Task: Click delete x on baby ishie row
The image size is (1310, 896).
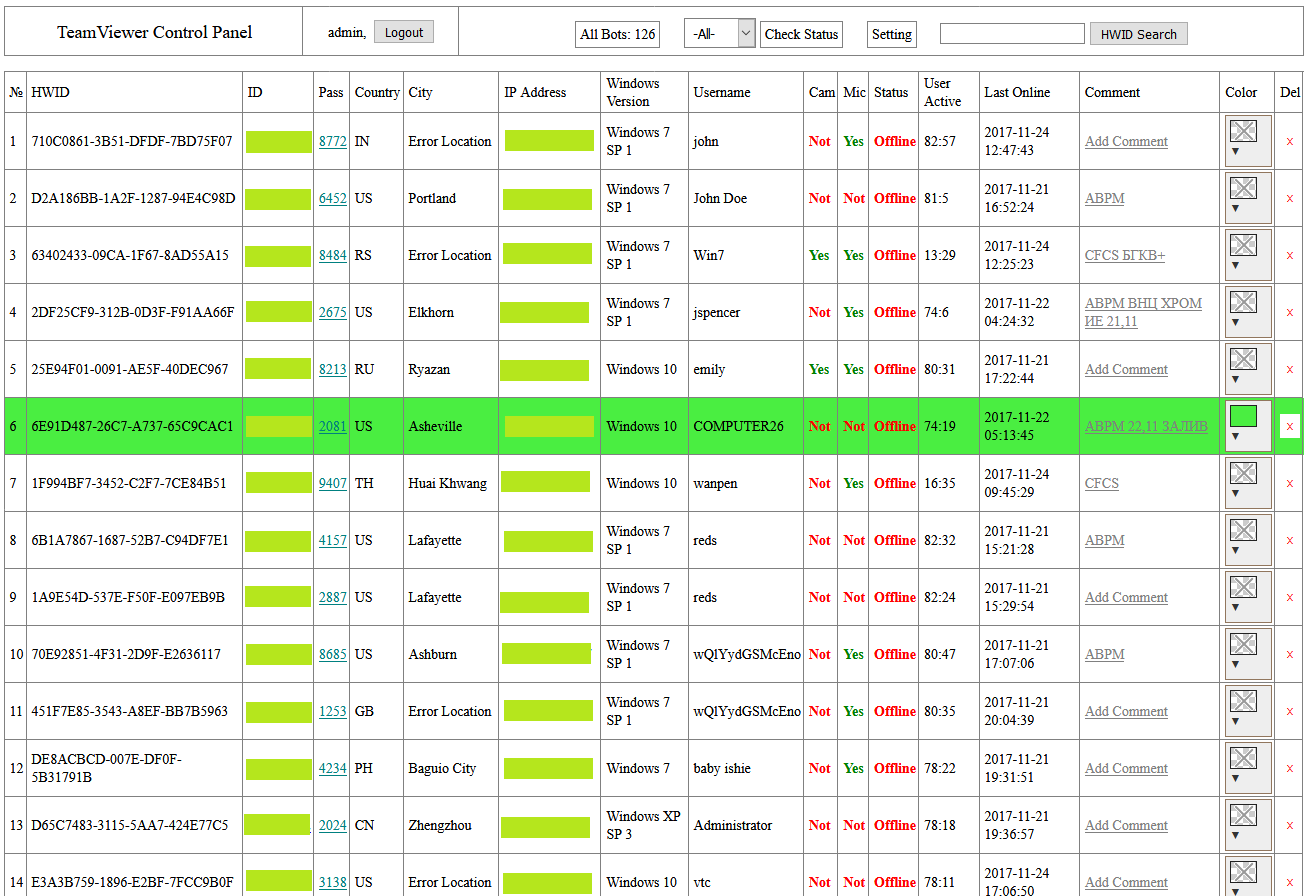Action: coord(1289,768)
